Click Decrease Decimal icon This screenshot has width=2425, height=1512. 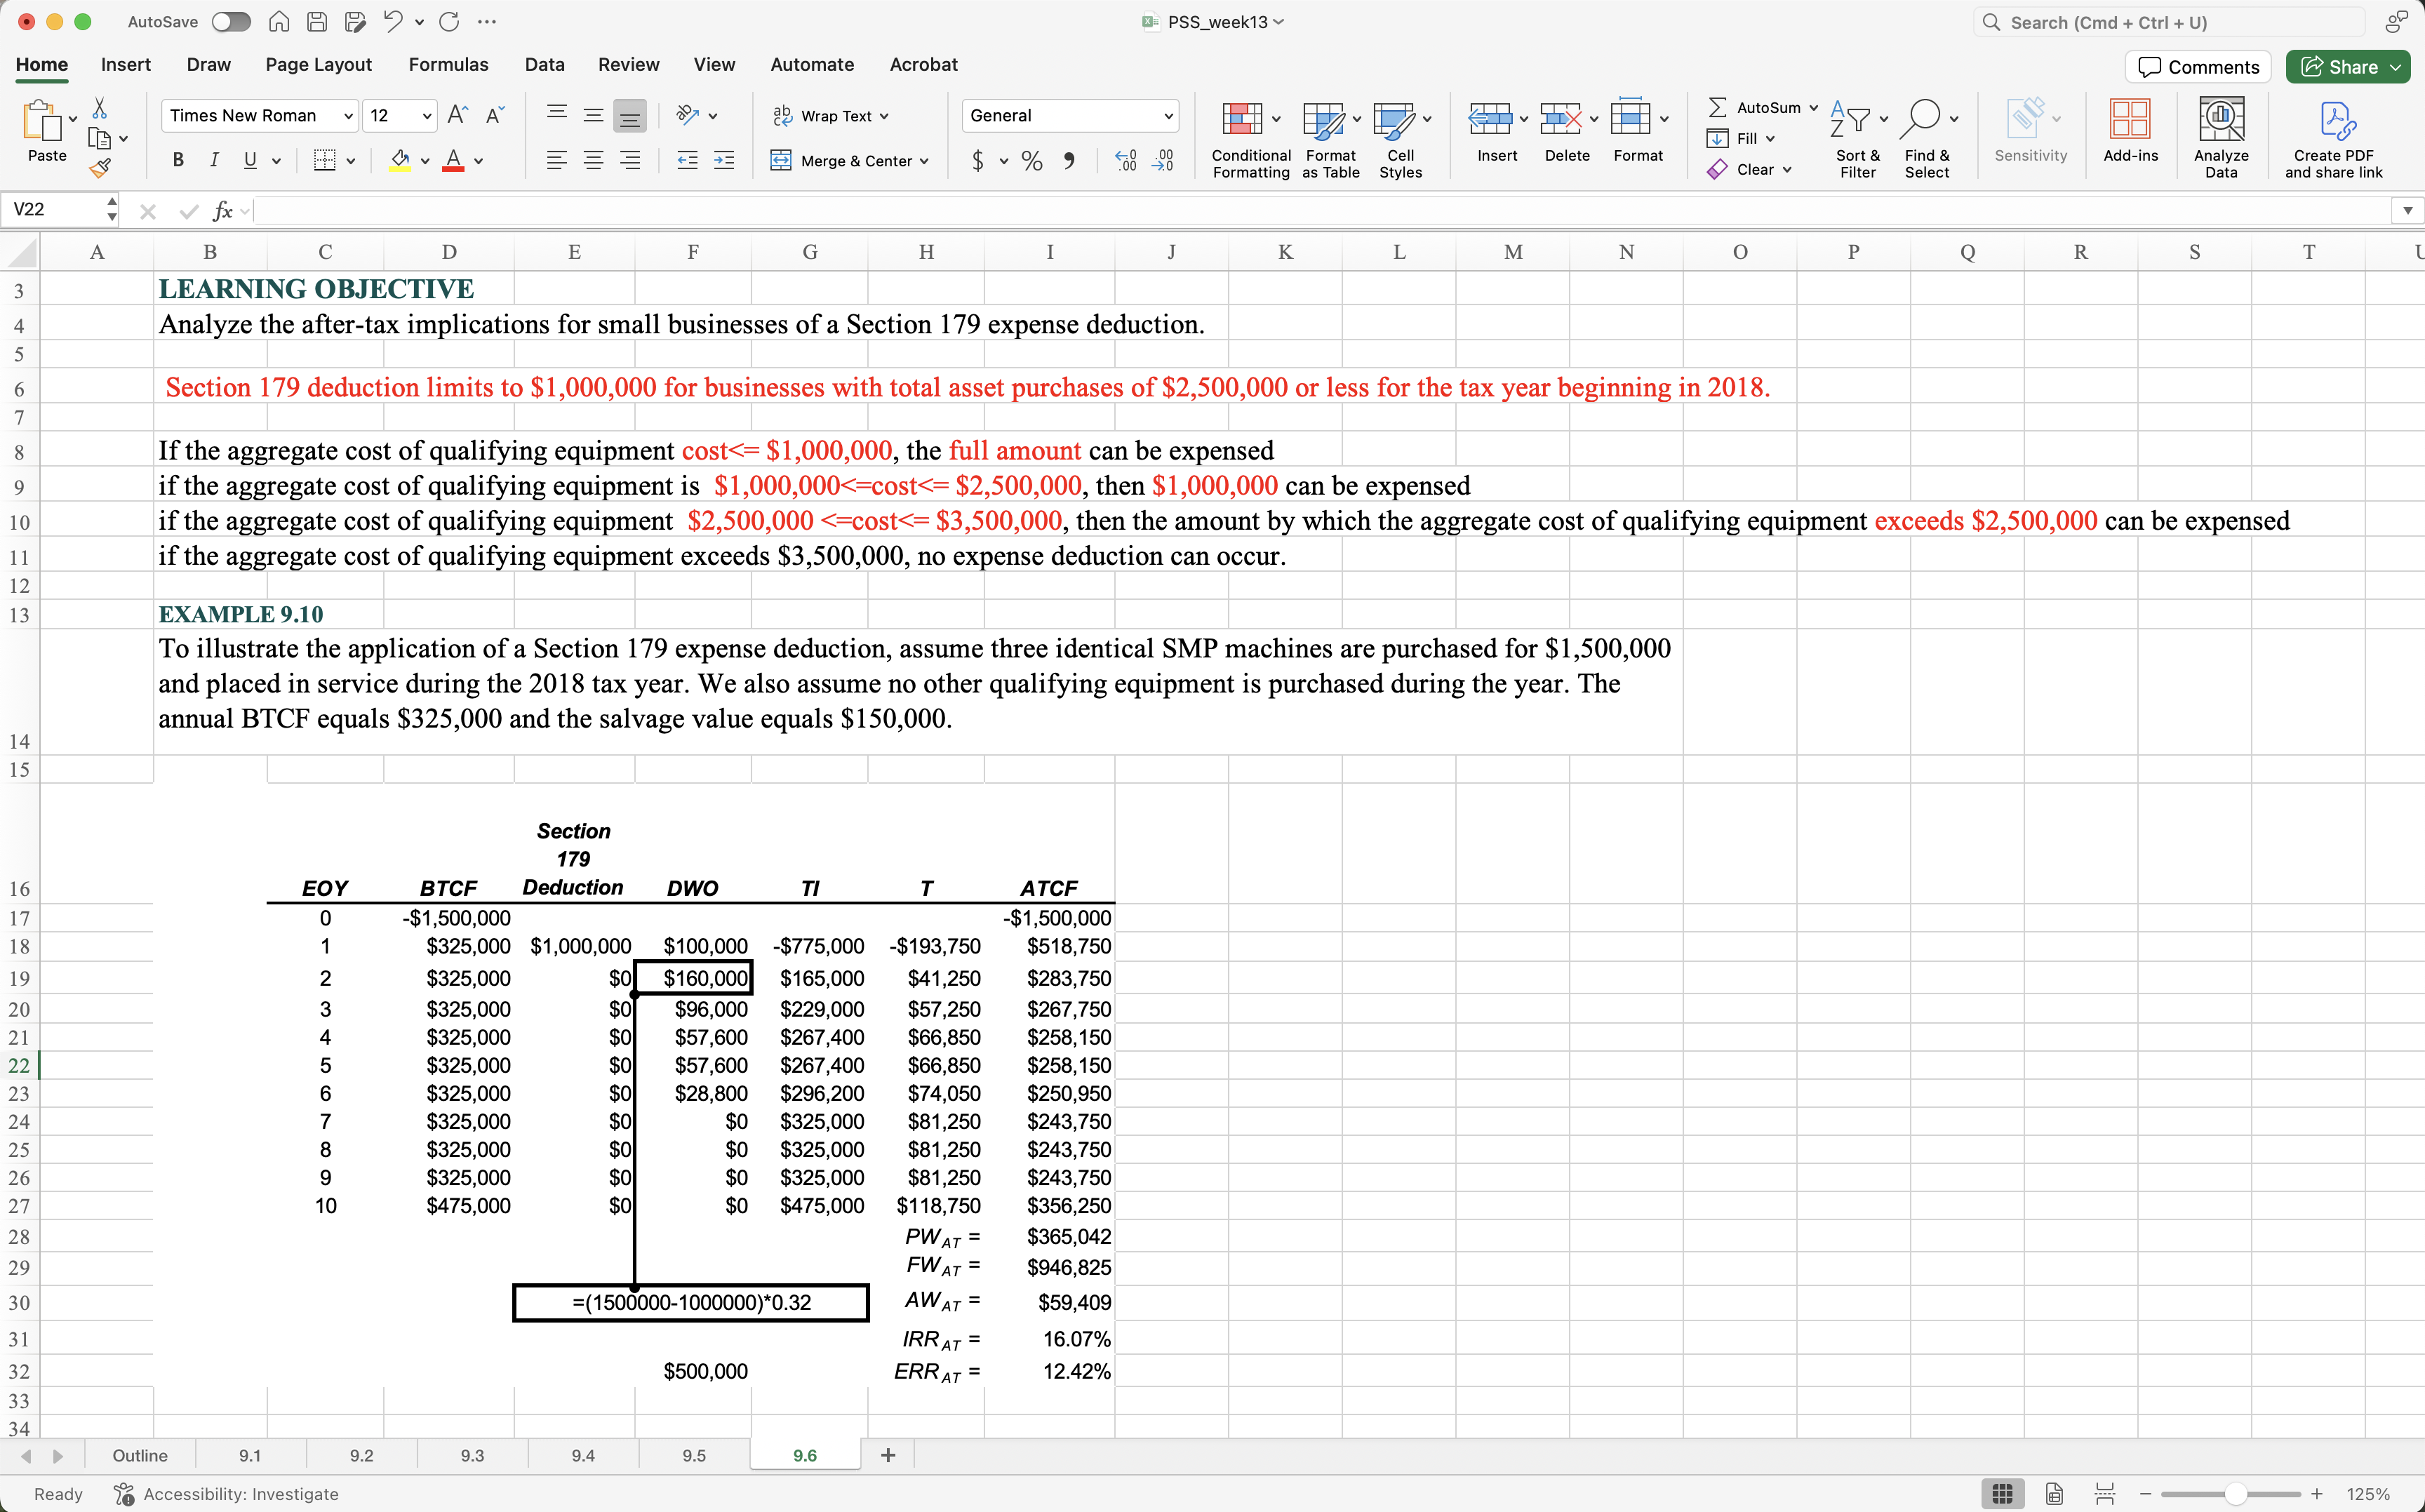tap(1163, 160)
